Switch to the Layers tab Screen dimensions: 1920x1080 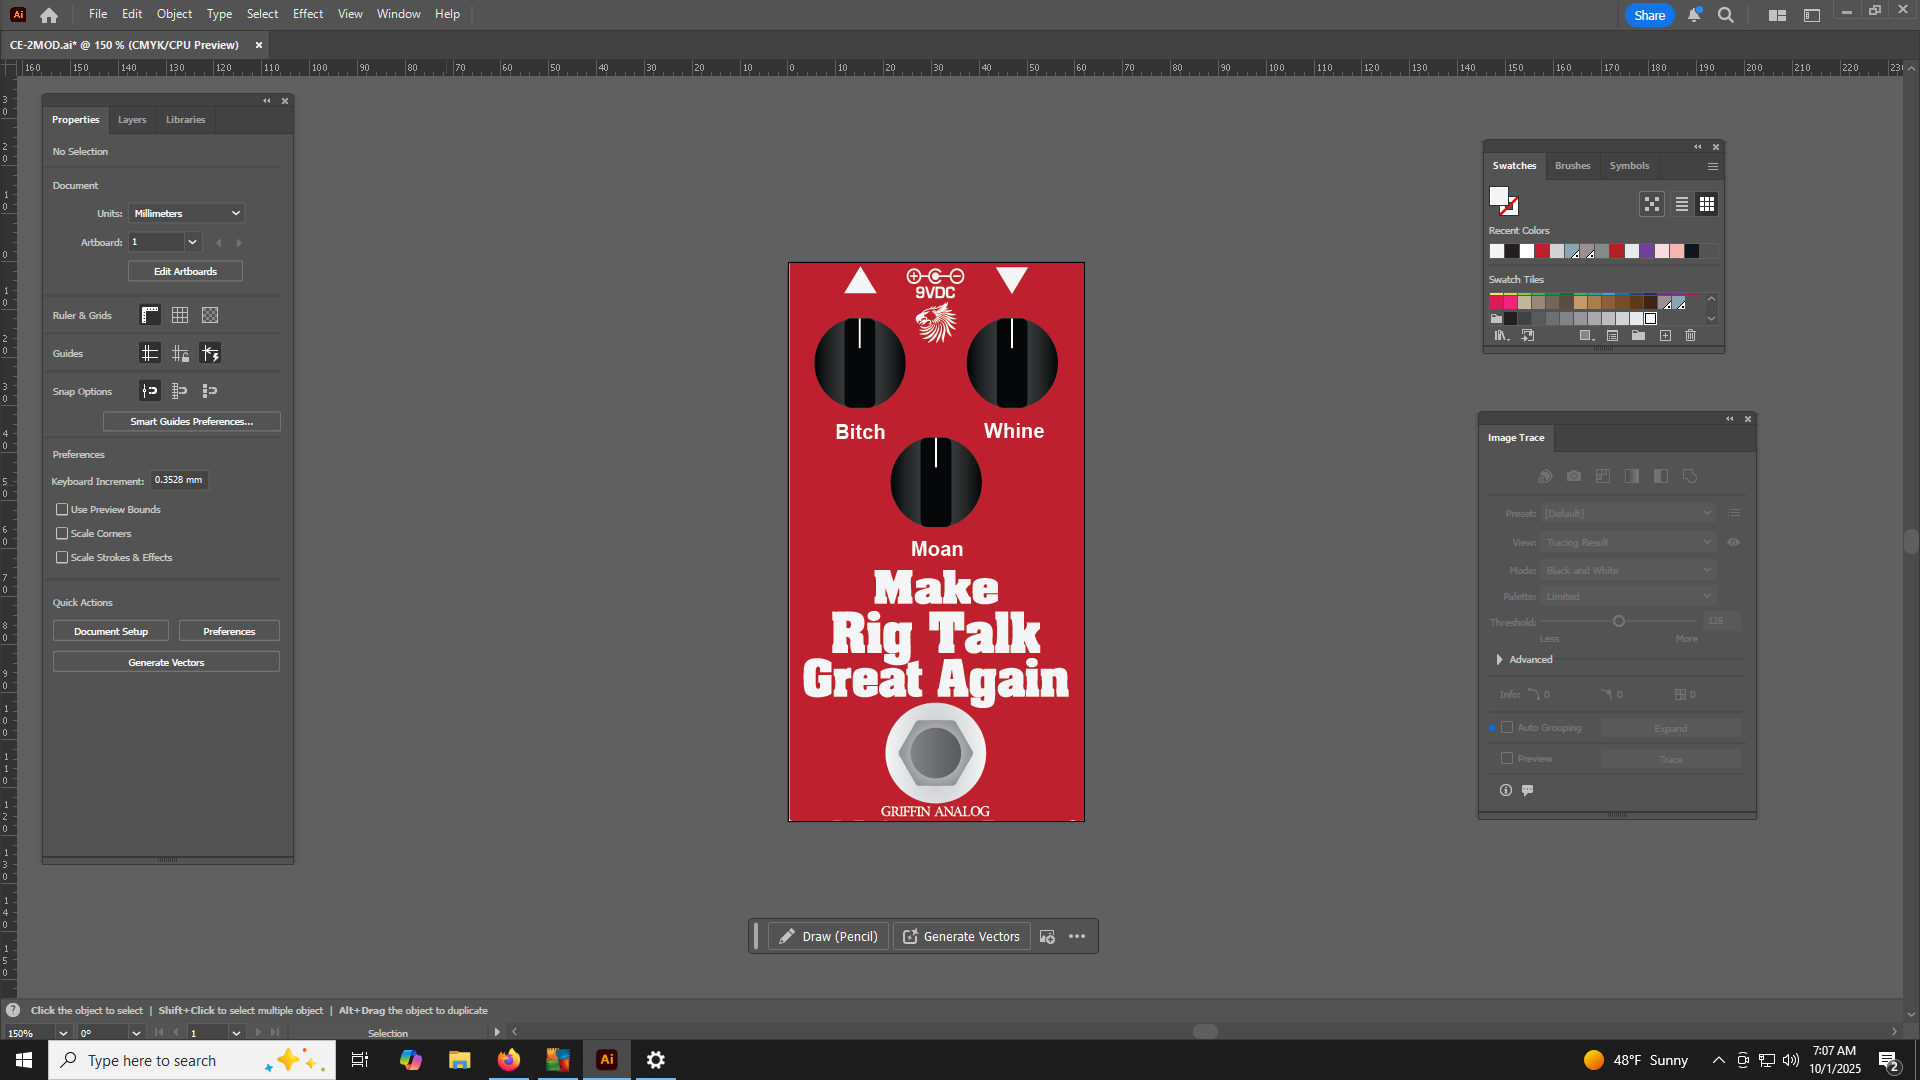(132, 120)
